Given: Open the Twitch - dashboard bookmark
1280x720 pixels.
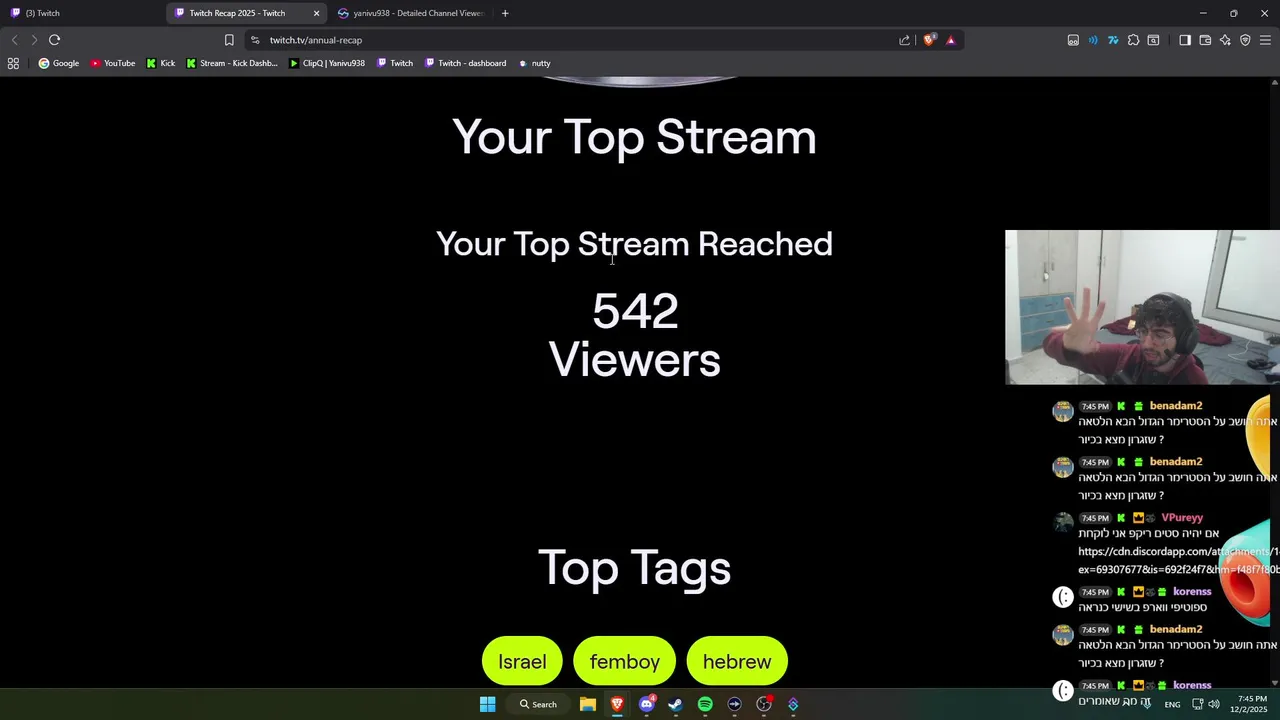Looking at the screenshot, I should pyautogui.click(x=465, y=63).
